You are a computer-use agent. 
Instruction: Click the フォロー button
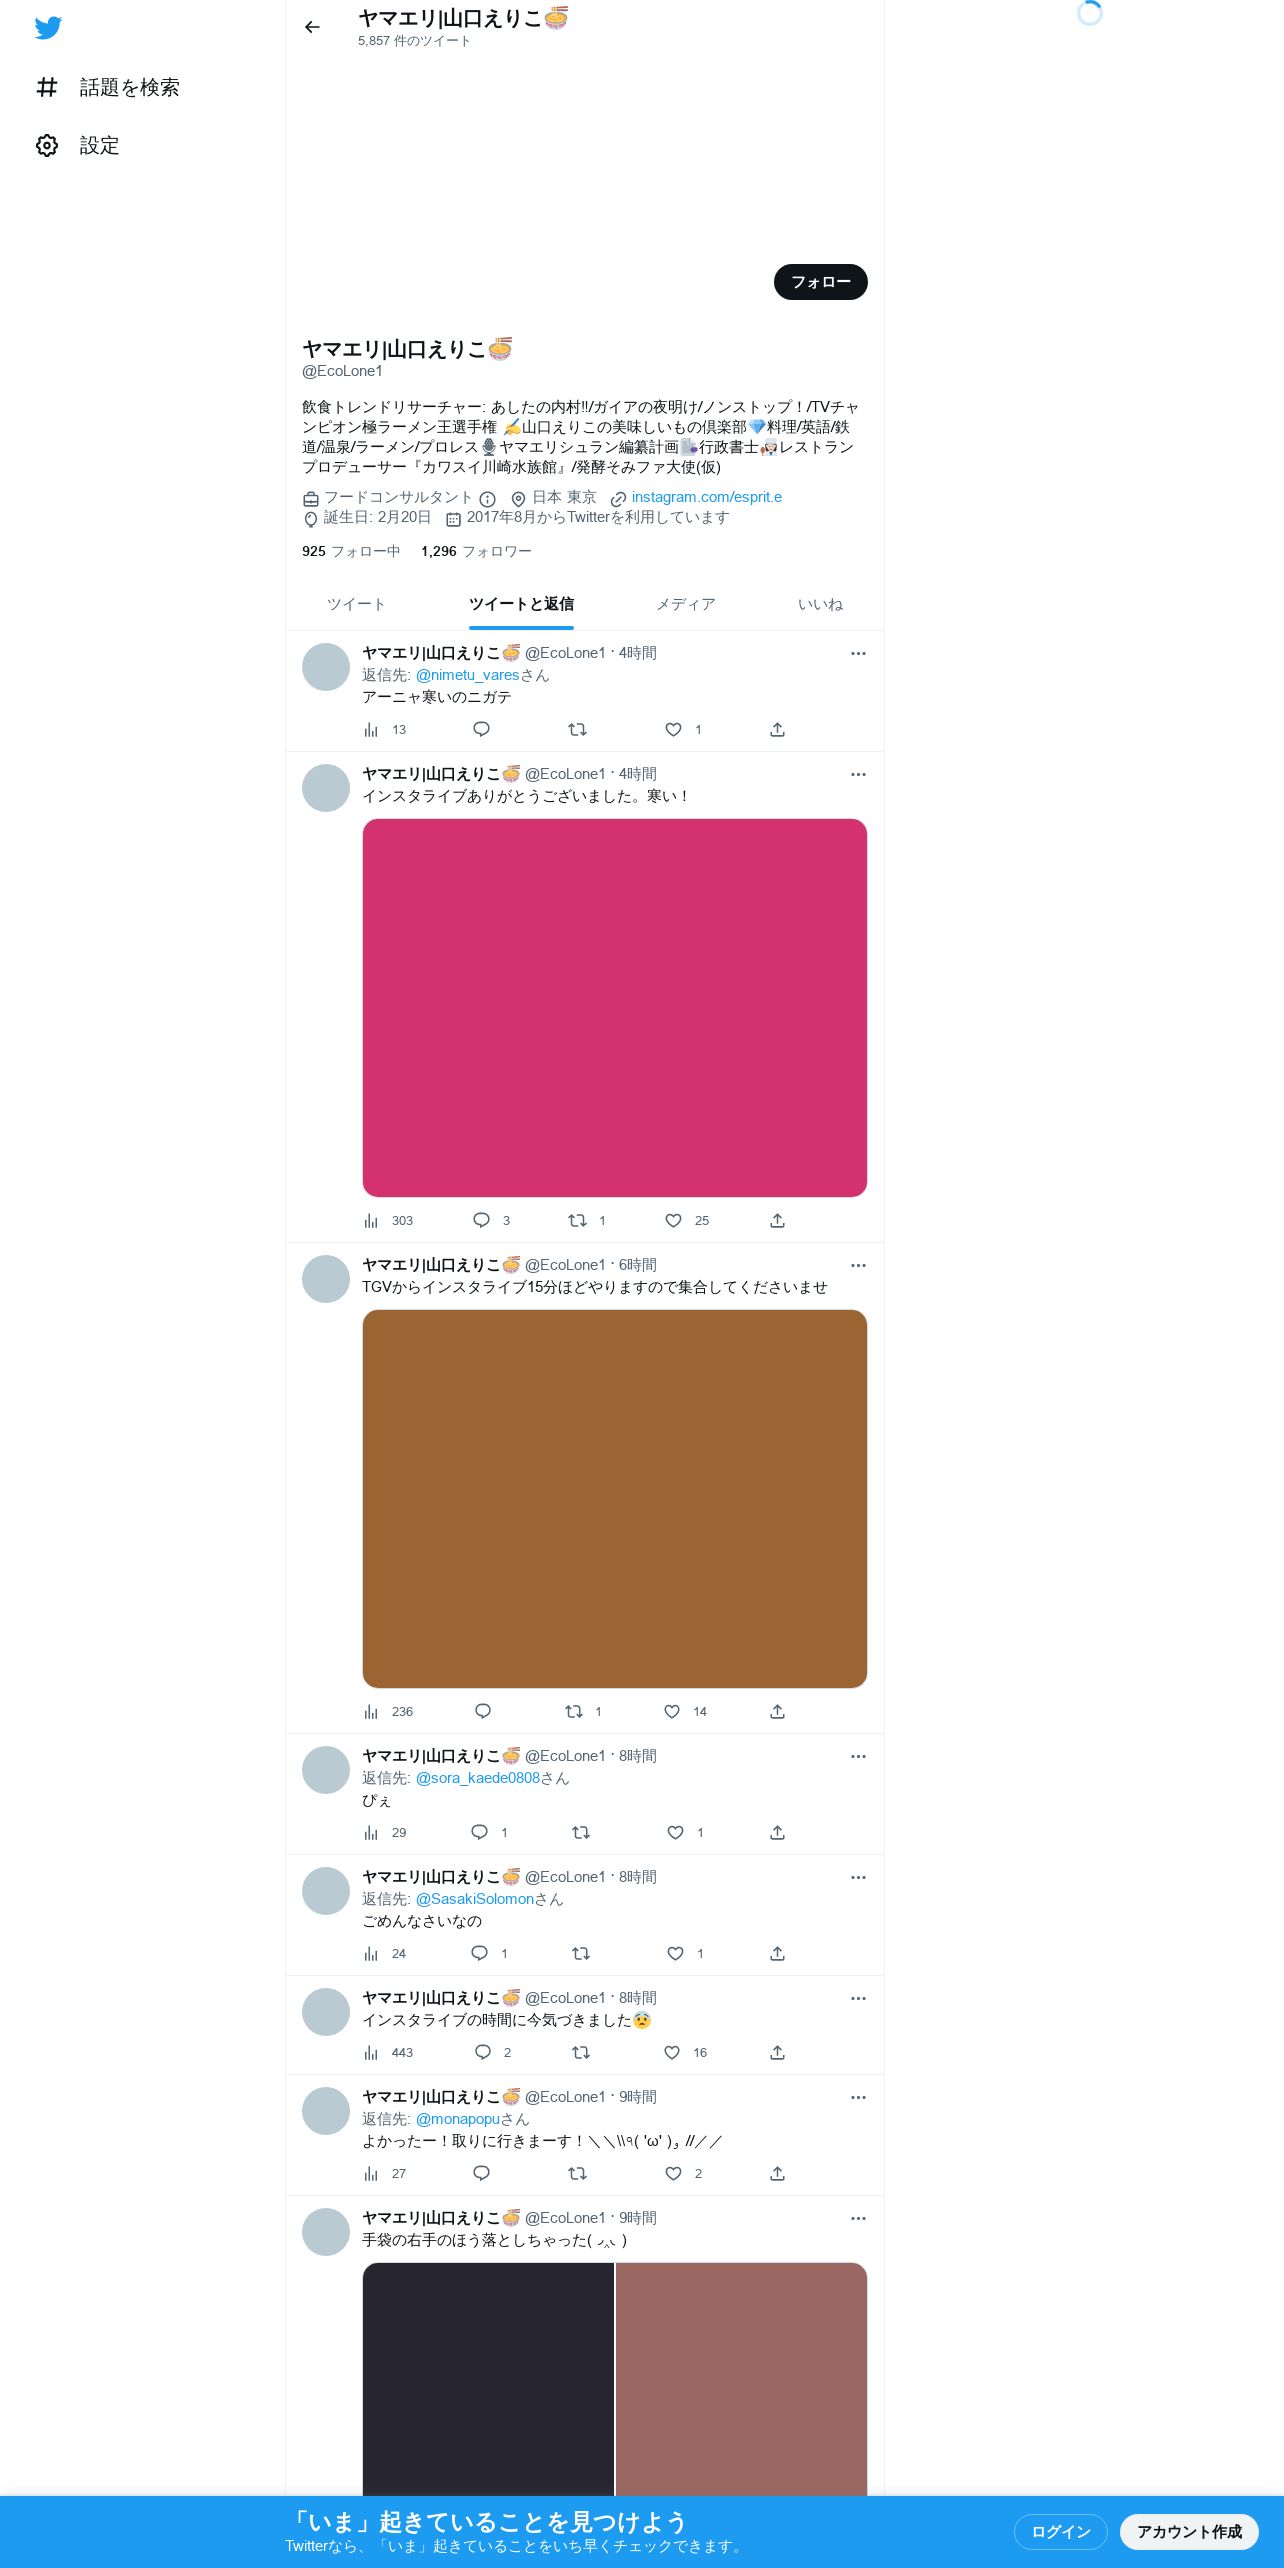click(x=821, y=282)
